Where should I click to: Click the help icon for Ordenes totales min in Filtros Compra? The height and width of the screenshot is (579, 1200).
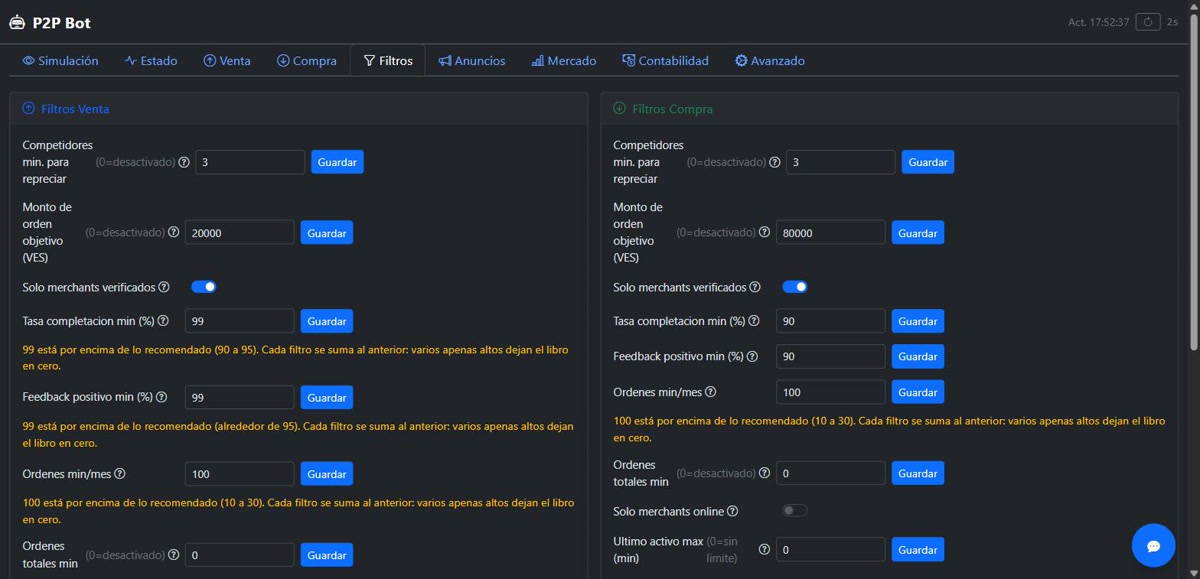click(764, 473)
